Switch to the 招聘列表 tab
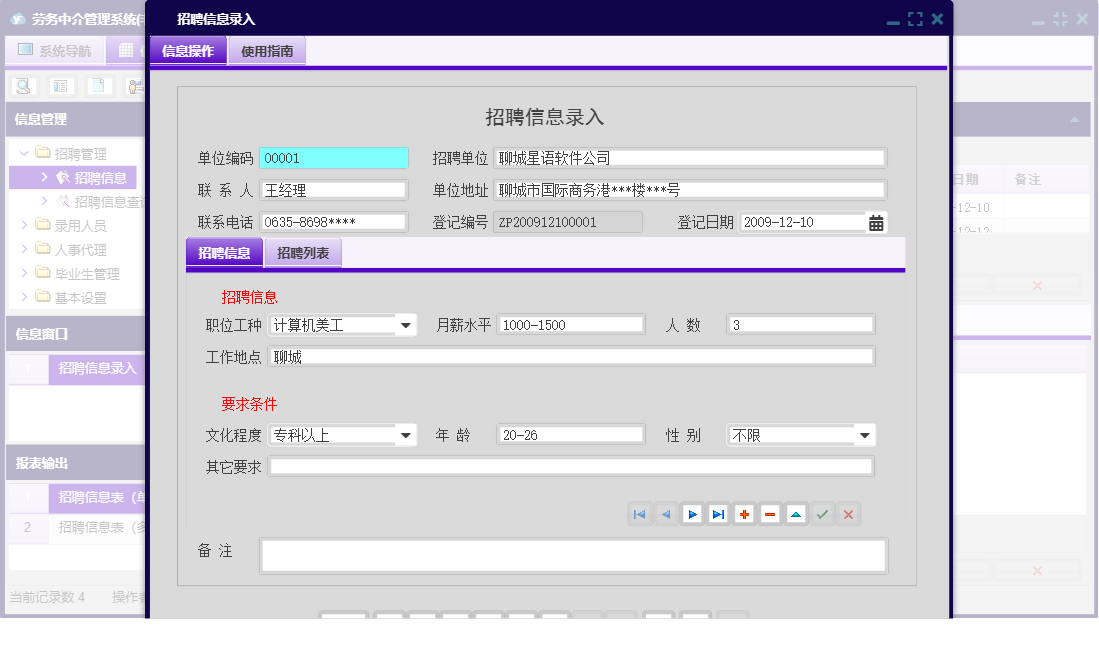Screen dimensions: 1099x655 (x=302, y=253)
